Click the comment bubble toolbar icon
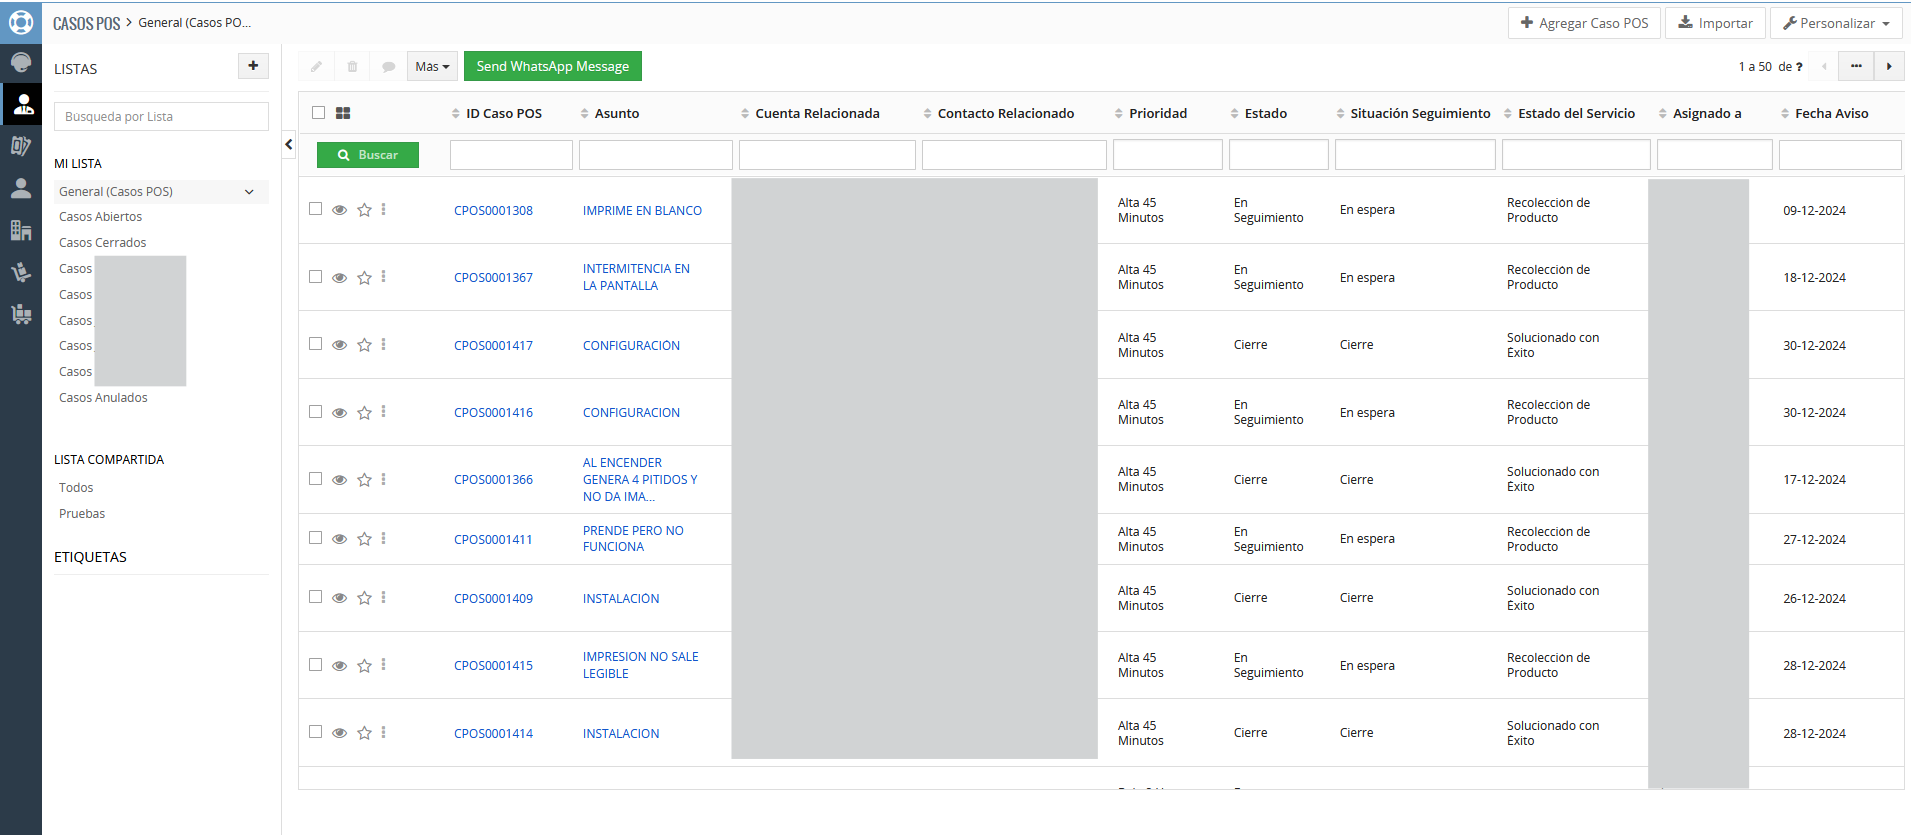The height and width of the screenshot is (835, 1911). [x=388, y=67]
